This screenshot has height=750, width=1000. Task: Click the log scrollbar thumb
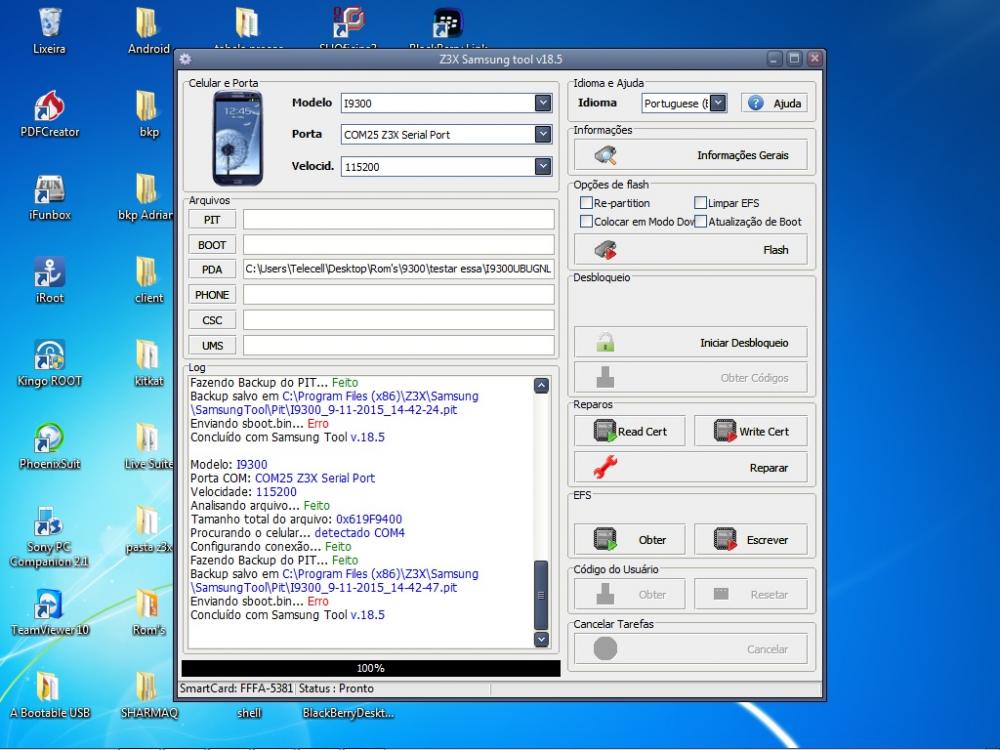pos(541,595)
